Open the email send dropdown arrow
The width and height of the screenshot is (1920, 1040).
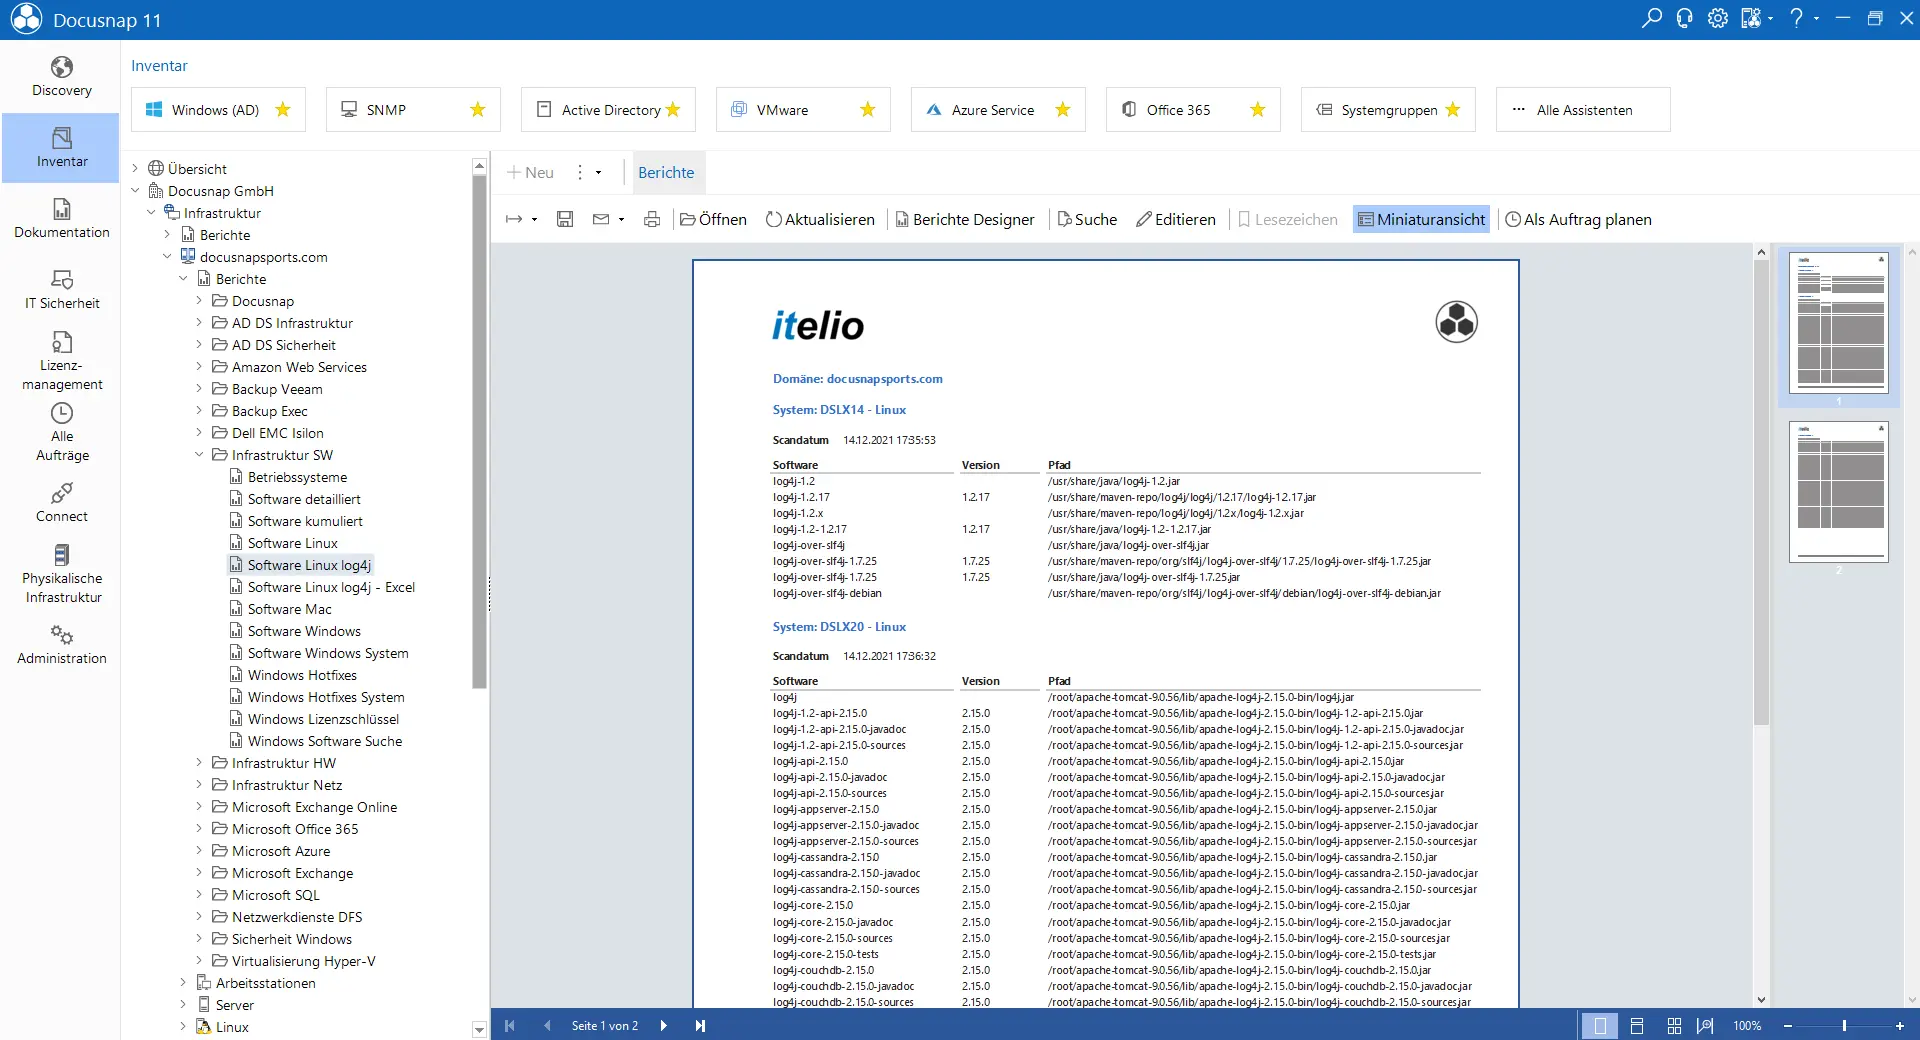pos(622,219)
